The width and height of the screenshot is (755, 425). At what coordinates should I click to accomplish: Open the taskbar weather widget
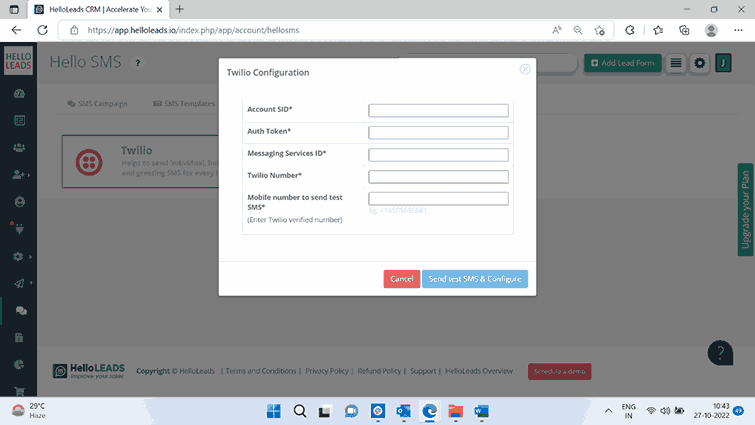29,411
